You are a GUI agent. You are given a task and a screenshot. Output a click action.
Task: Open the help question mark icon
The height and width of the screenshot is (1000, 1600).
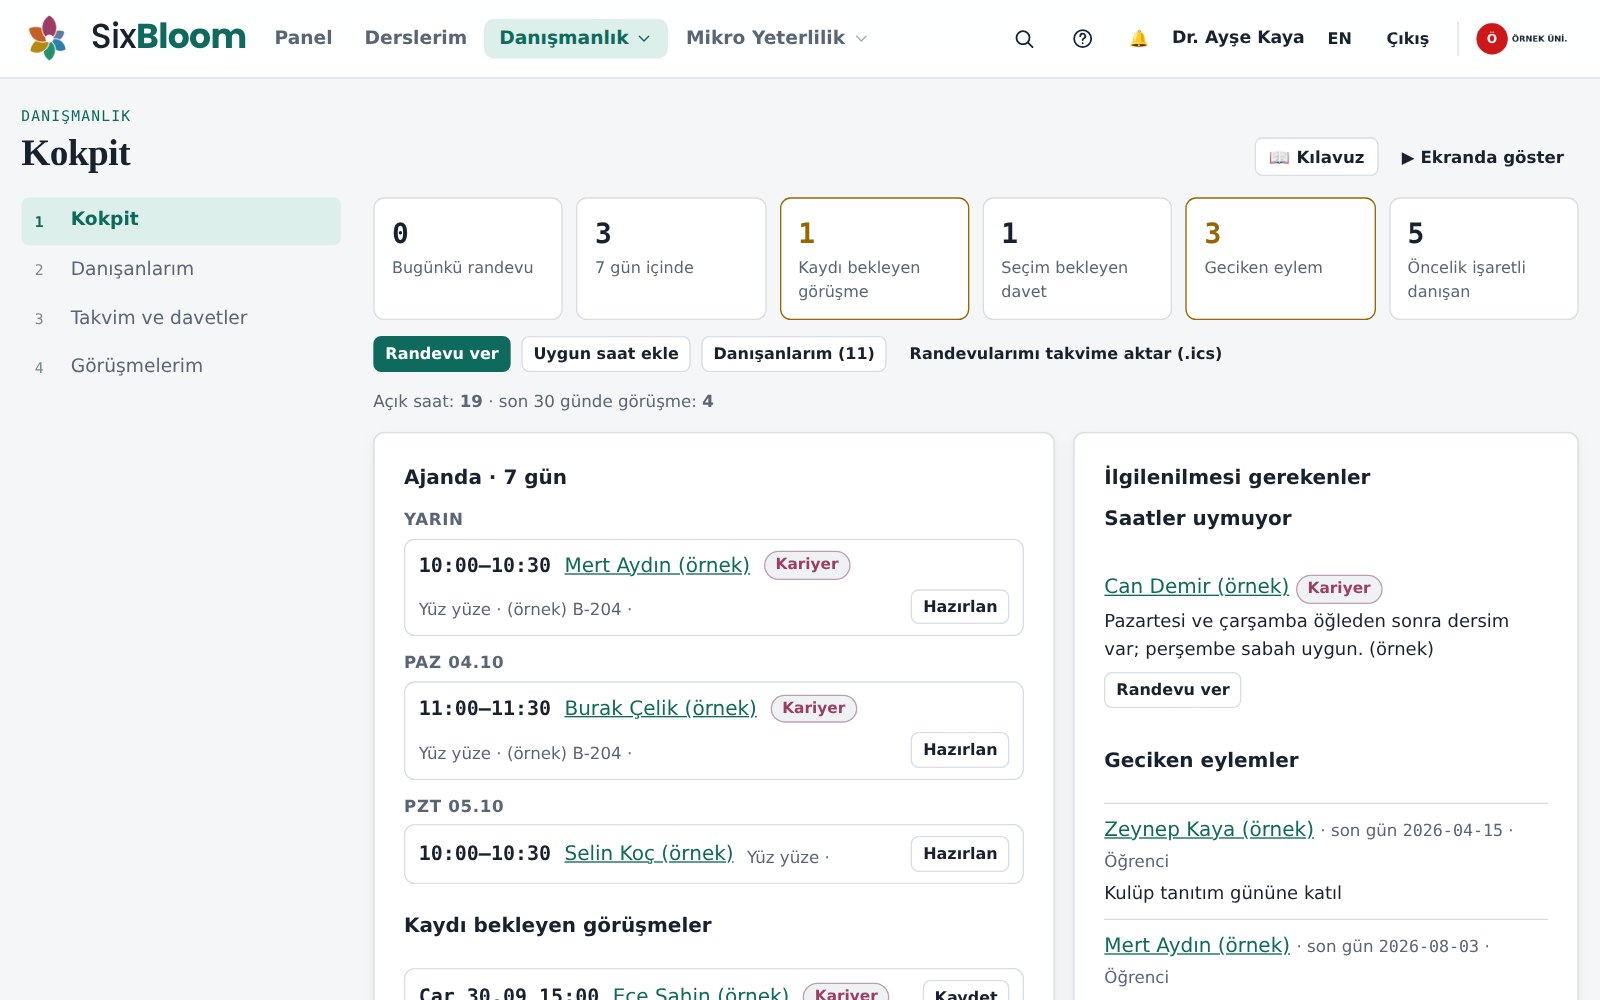1082,38
